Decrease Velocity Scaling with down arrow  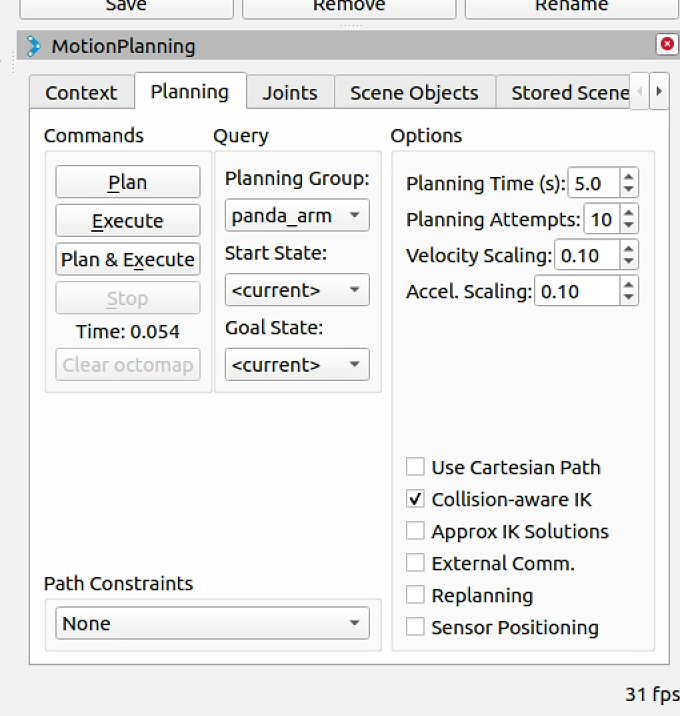pos(629,260)
